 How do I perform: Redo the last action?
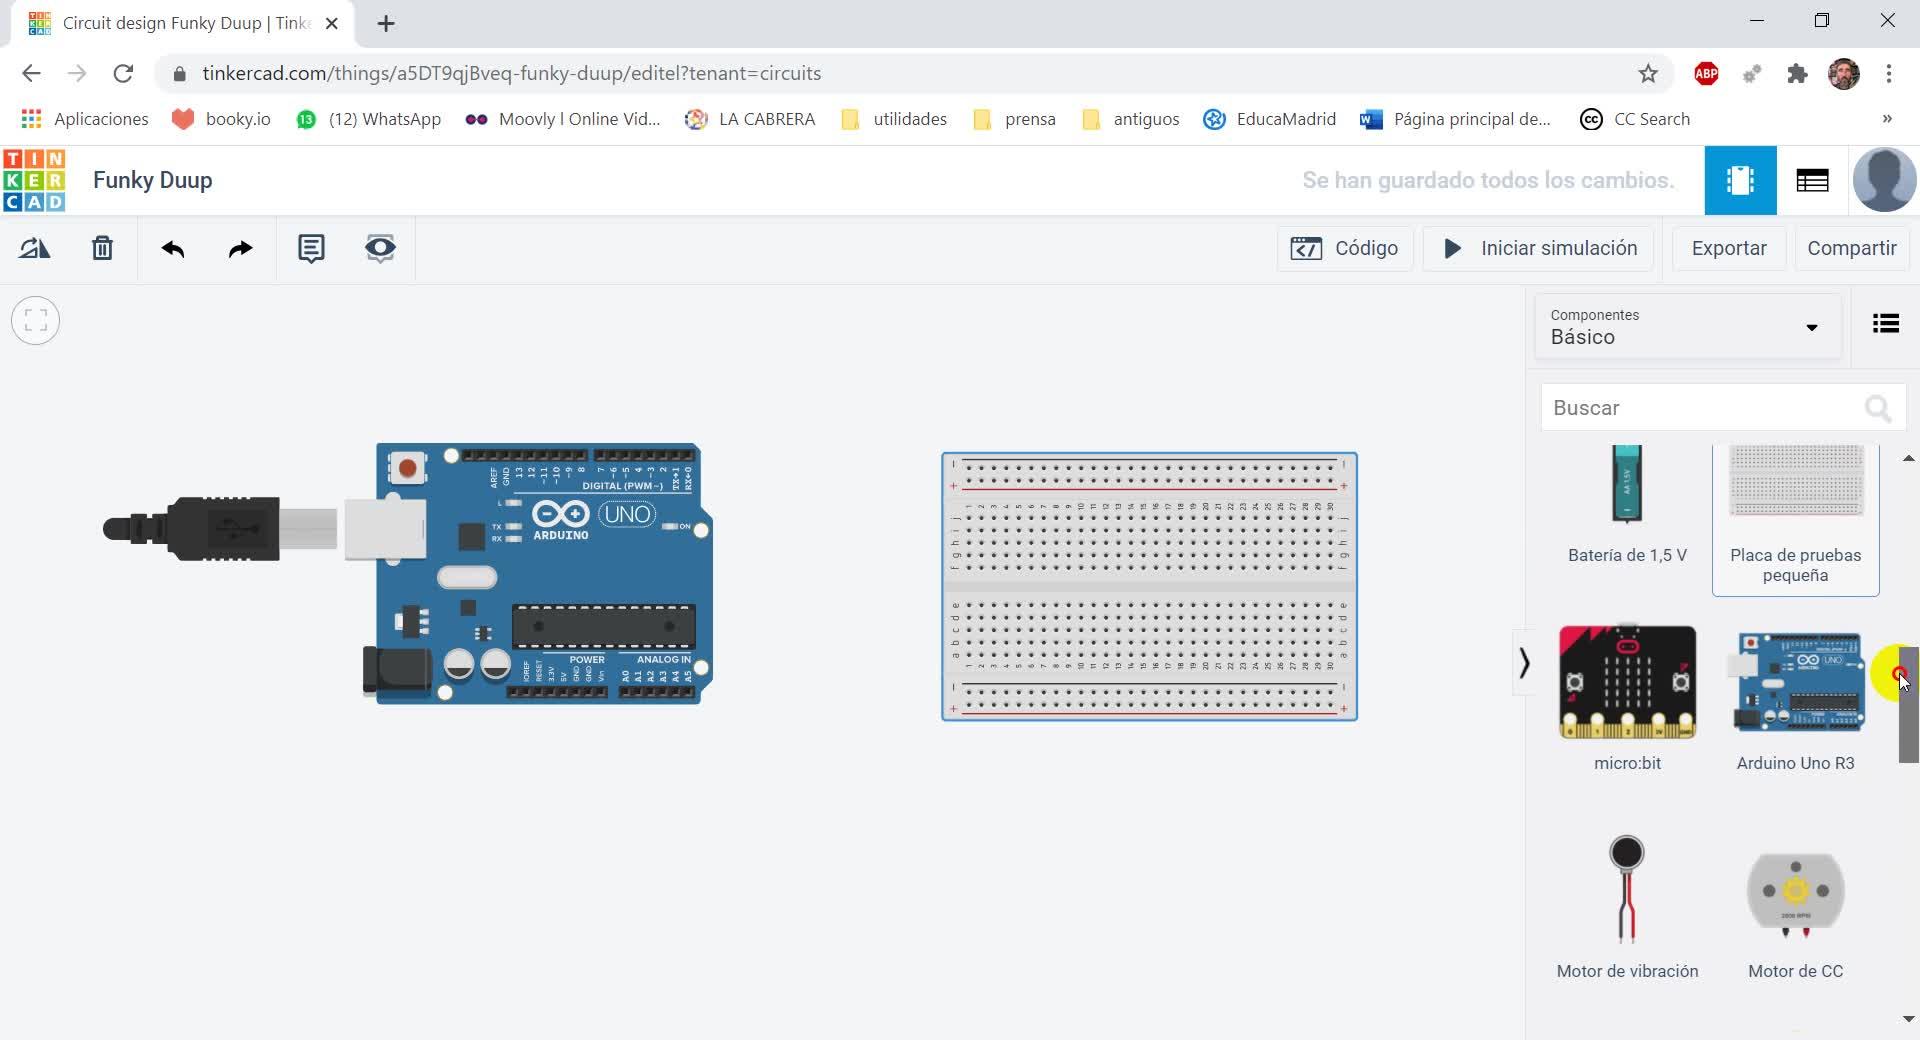240,248
